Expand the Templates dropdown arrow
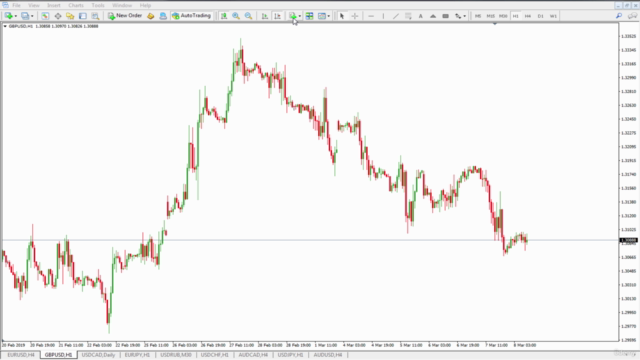640x360 pixels. (329, 16)
